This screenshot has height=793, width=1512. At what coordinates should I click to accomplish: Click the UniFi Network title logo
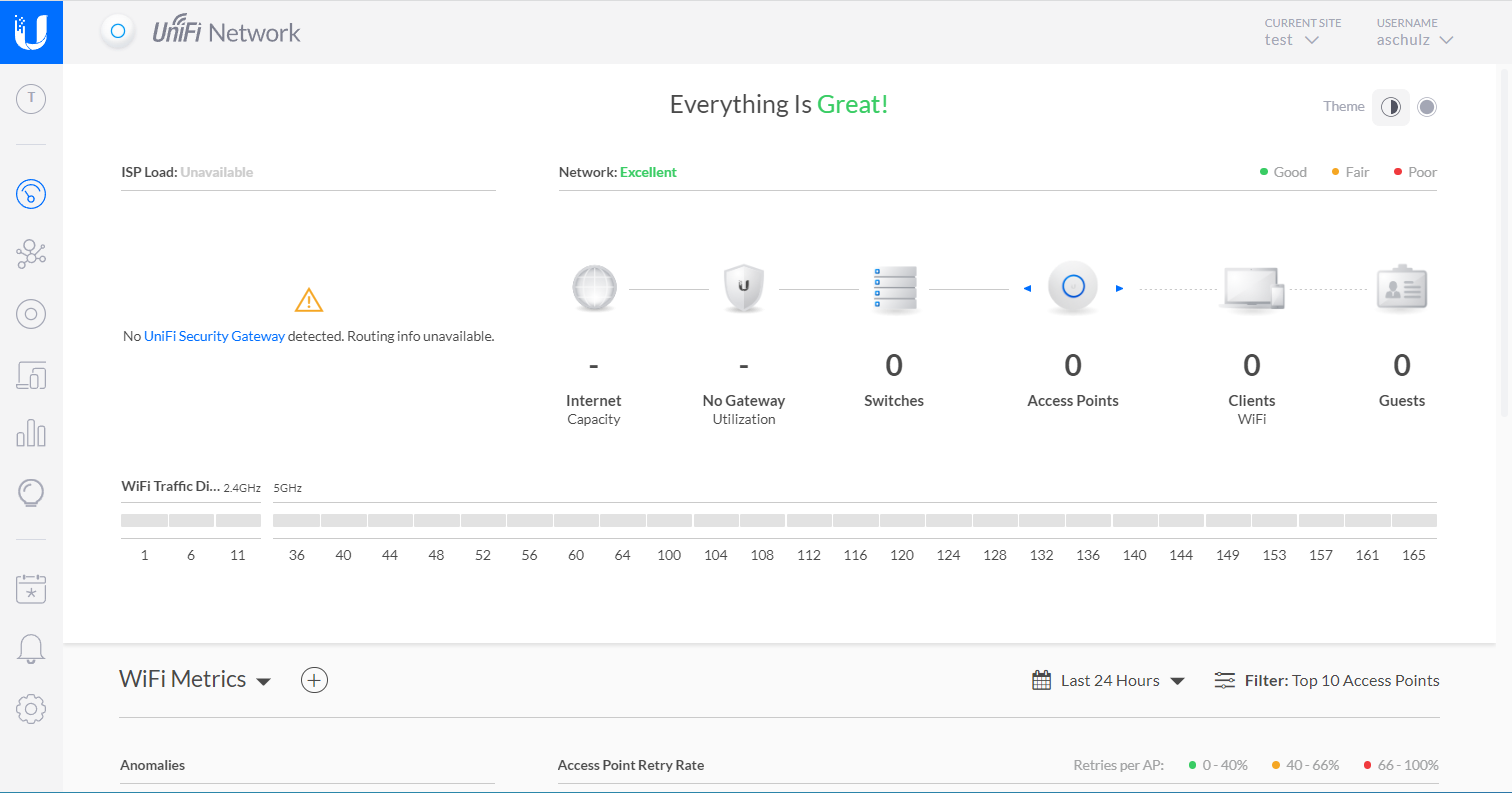click(226, 32)
